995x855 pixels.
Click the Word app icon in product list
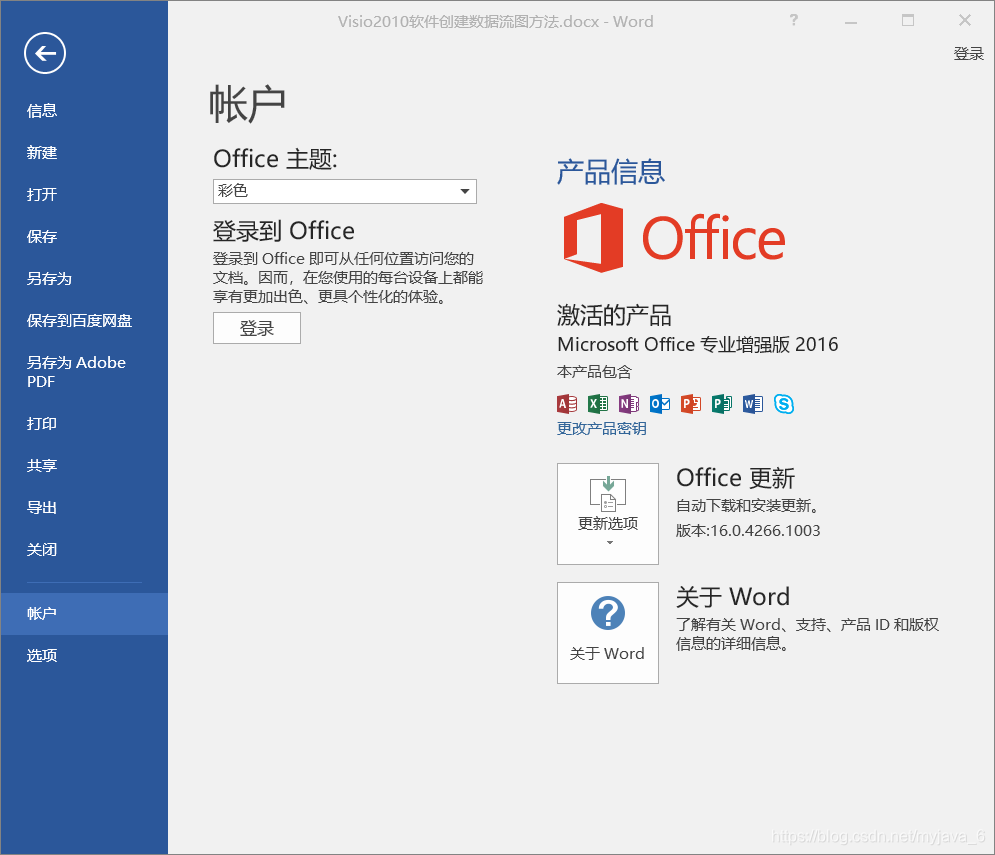point(753,404)
